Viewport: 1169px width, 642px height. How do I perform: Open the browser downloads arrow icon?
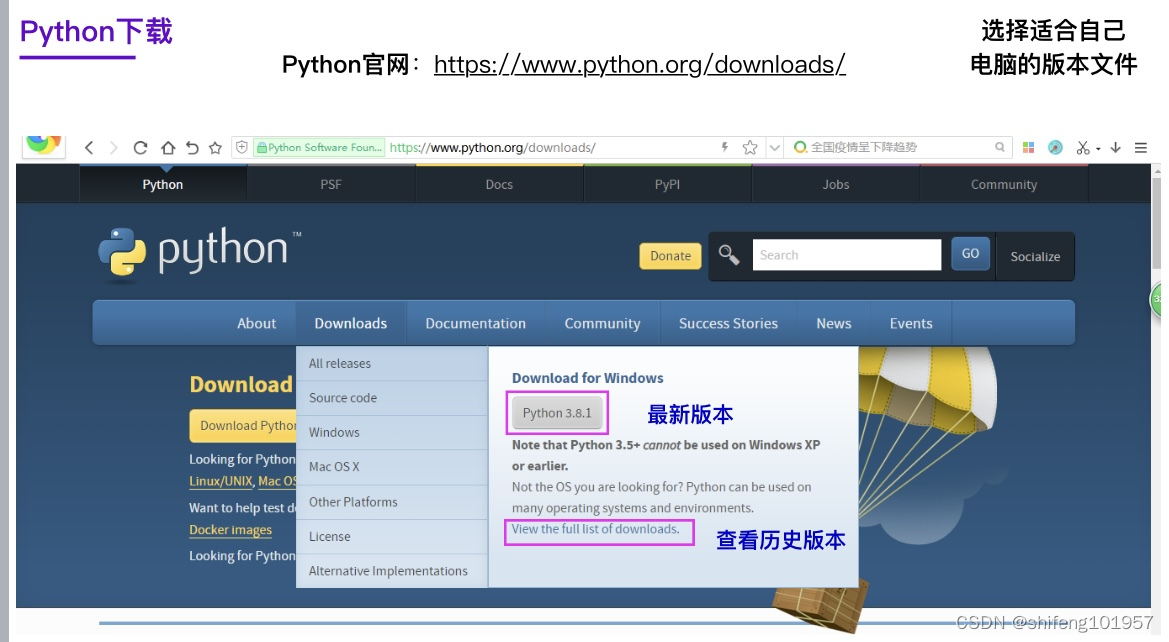point(1115,148)
